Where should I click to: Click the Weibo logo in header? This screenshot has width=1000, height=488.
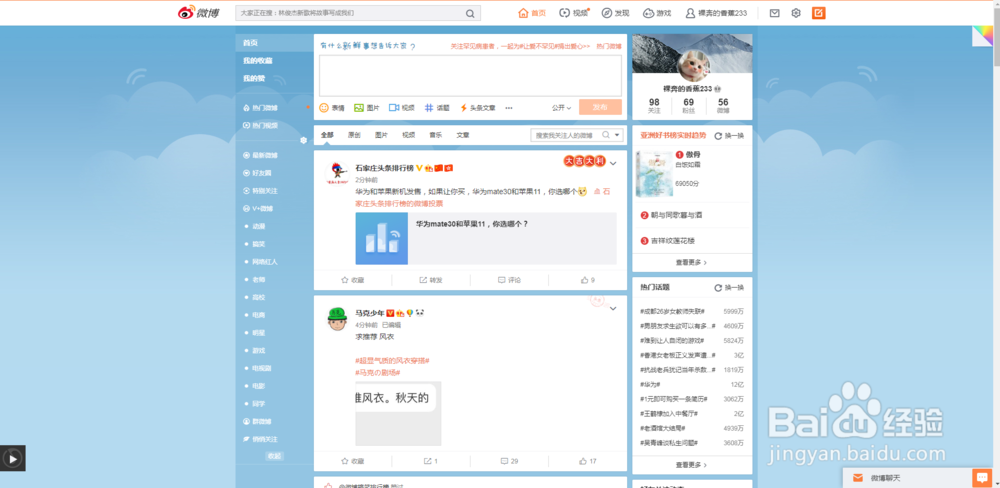point(198,13)
